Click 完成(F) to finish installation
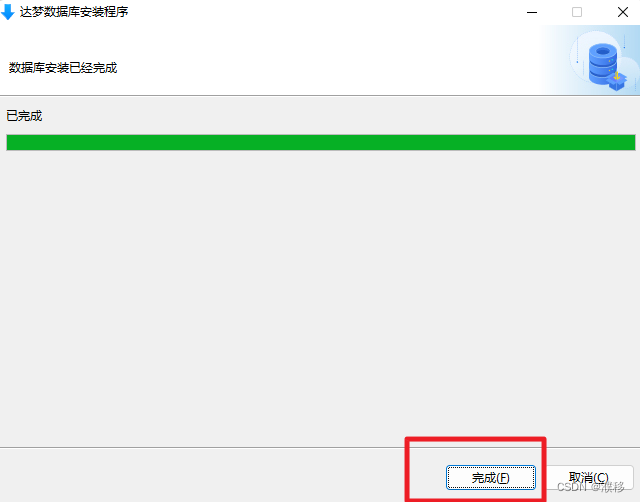This screenshot has width=640, height=502. click(491, 478)
